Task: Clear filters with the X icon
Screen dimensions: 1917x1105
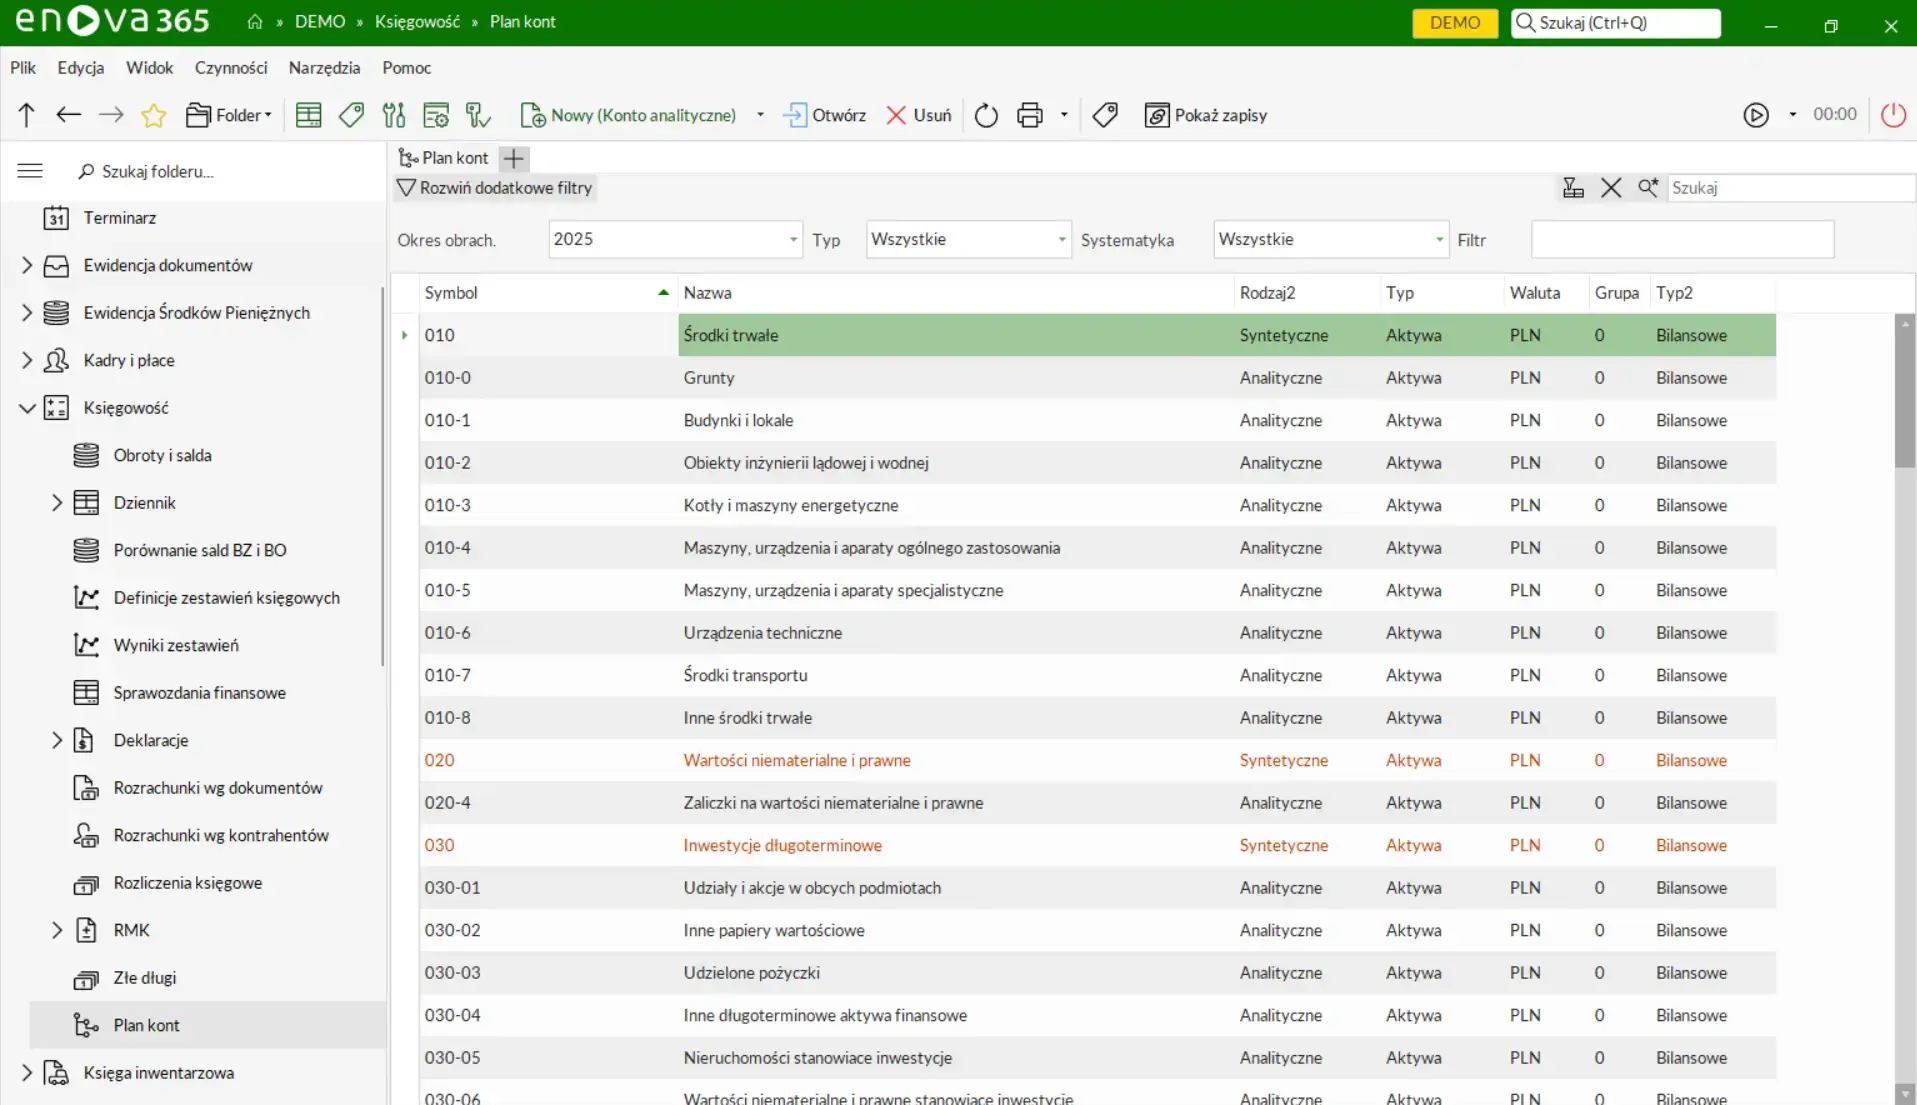Action: click(1610, 188)
